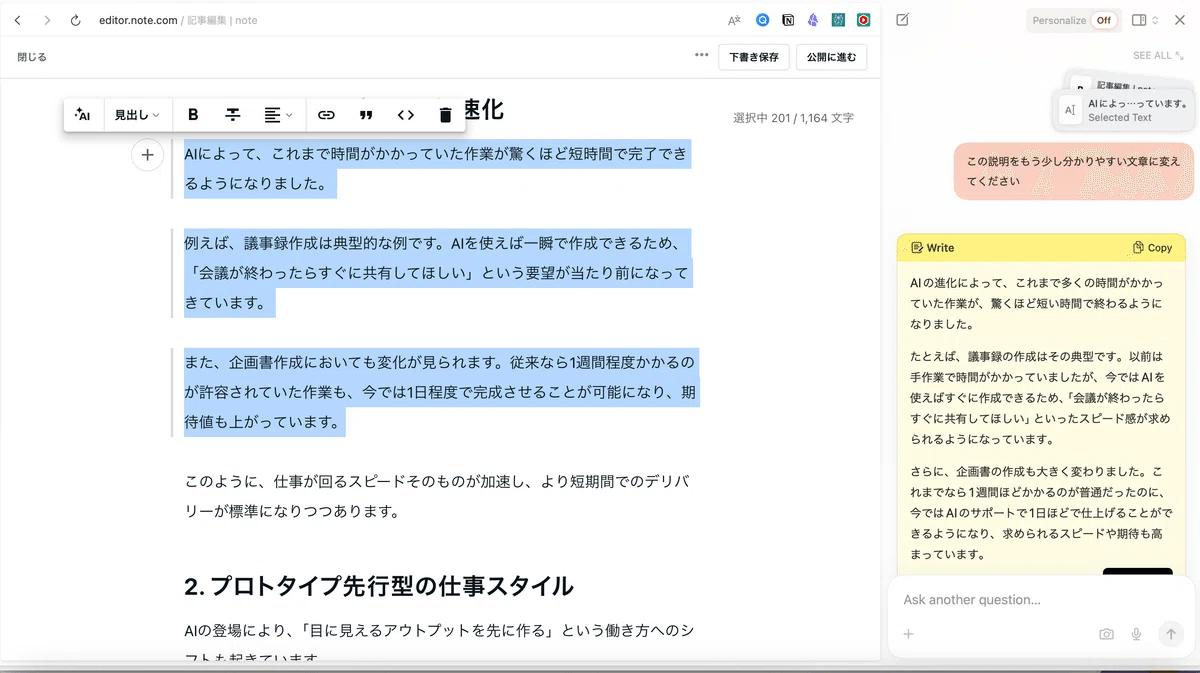Open the blue circular Q extension
The image size is (1200, 673).
763,20
